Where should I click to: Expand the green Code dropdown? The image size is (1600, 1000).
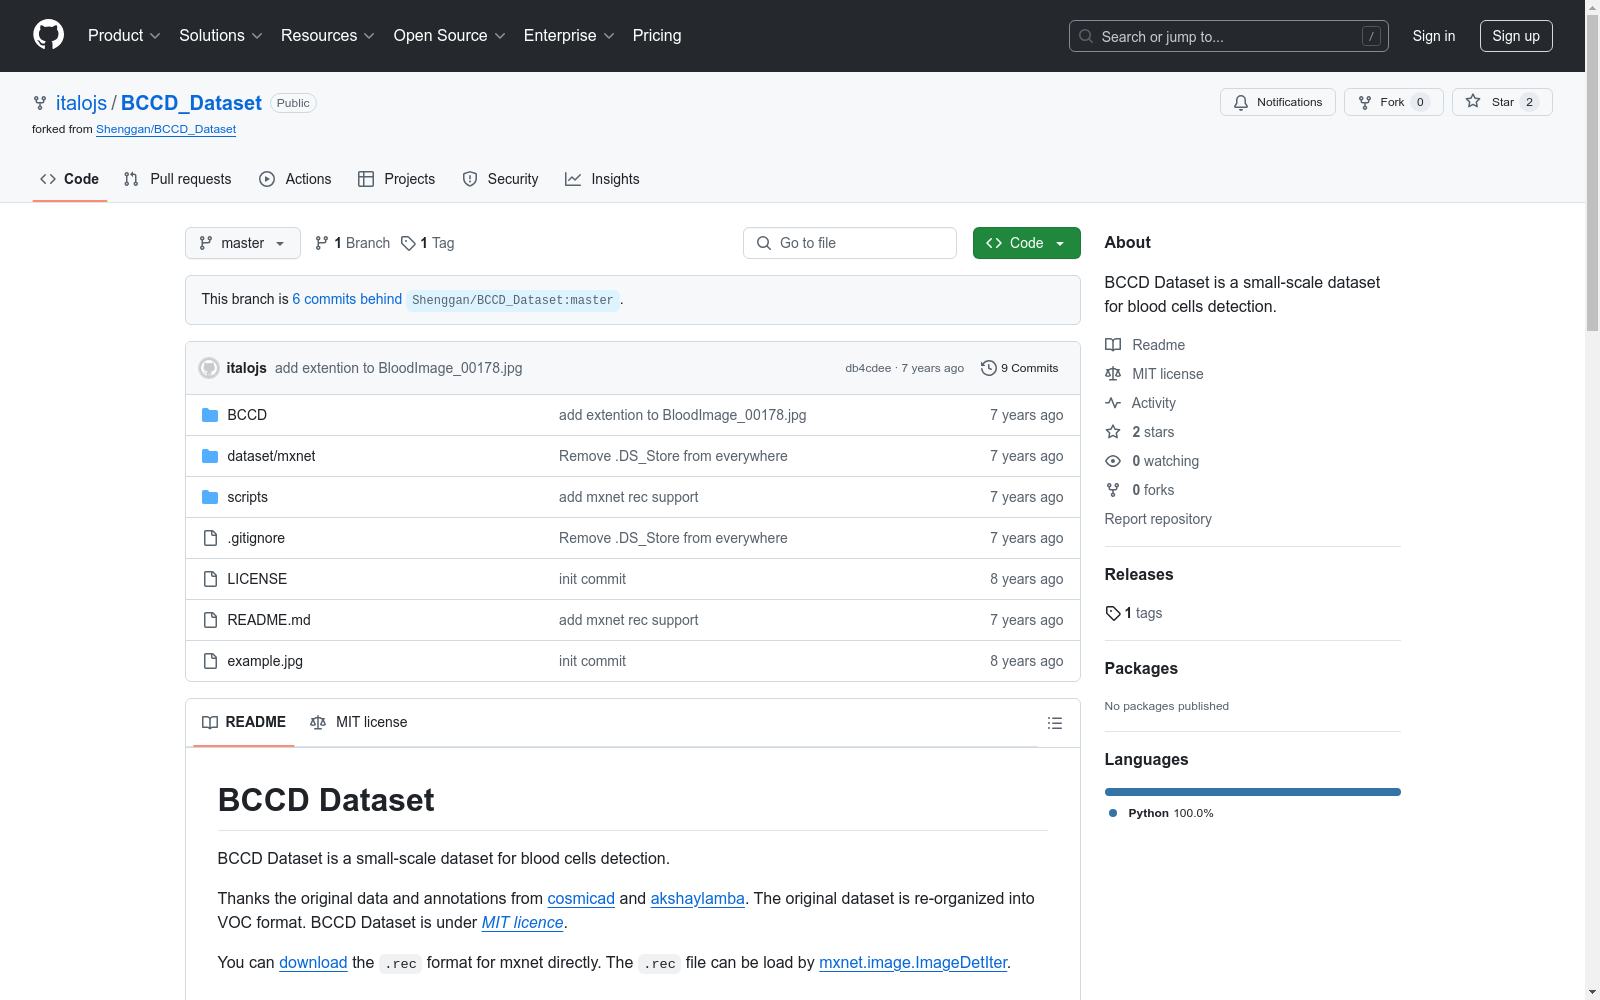point(1026,243)
